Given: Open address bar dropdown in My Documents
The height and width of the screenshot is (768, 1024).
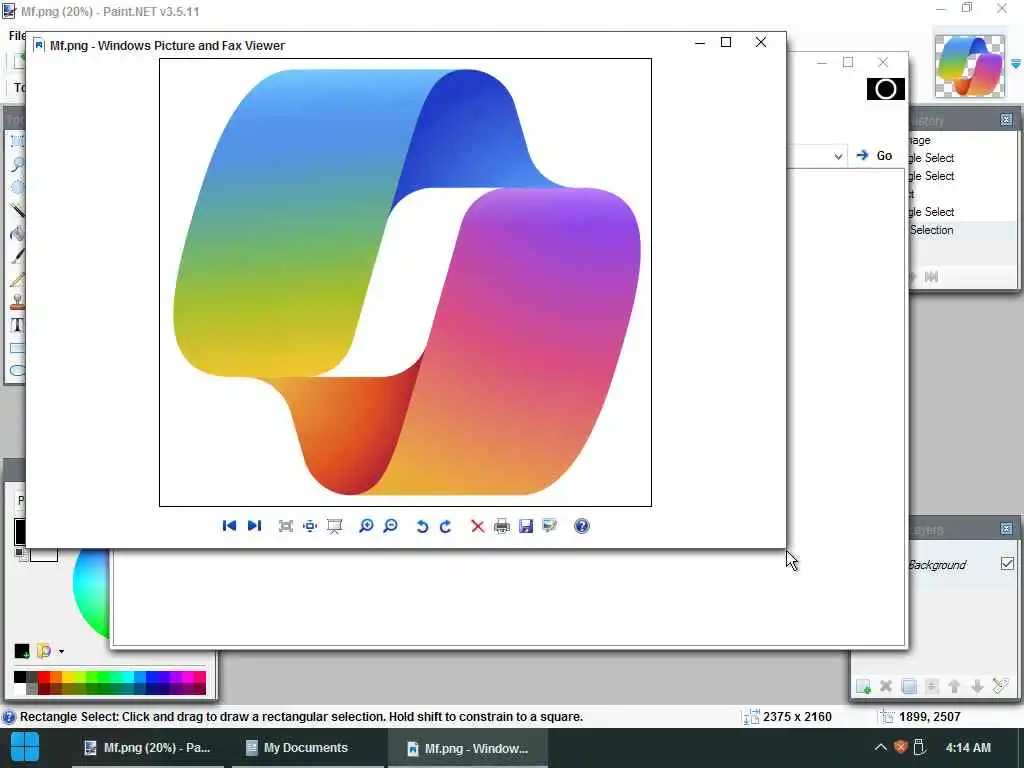Looking at the screenshot, I should pos(838,156).
